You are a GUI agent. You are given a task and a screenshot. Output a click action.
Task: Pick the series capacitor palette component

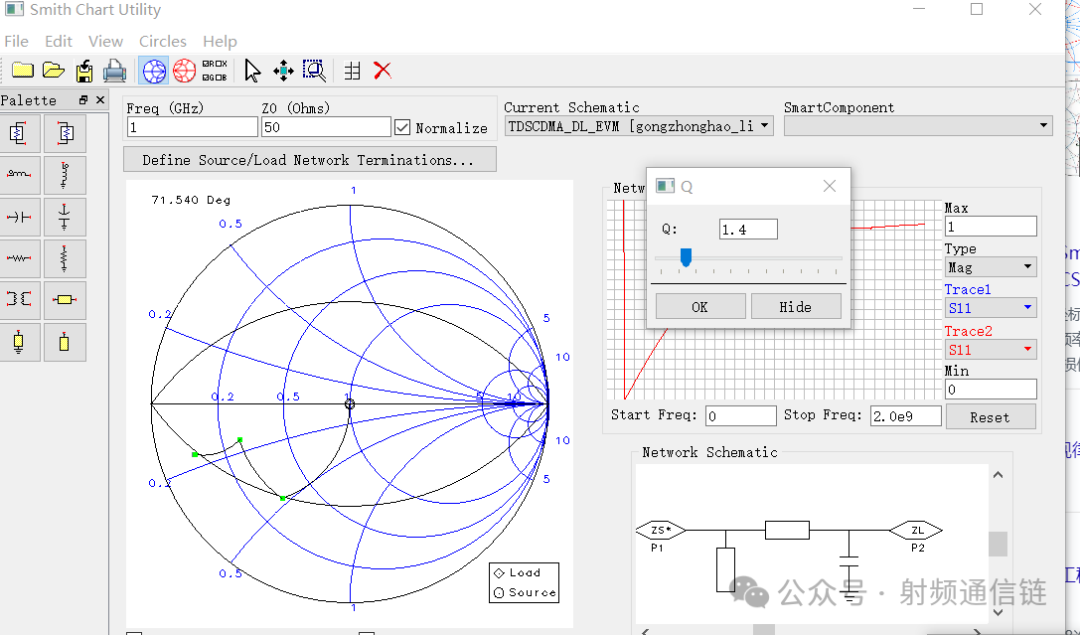point(19,217)
